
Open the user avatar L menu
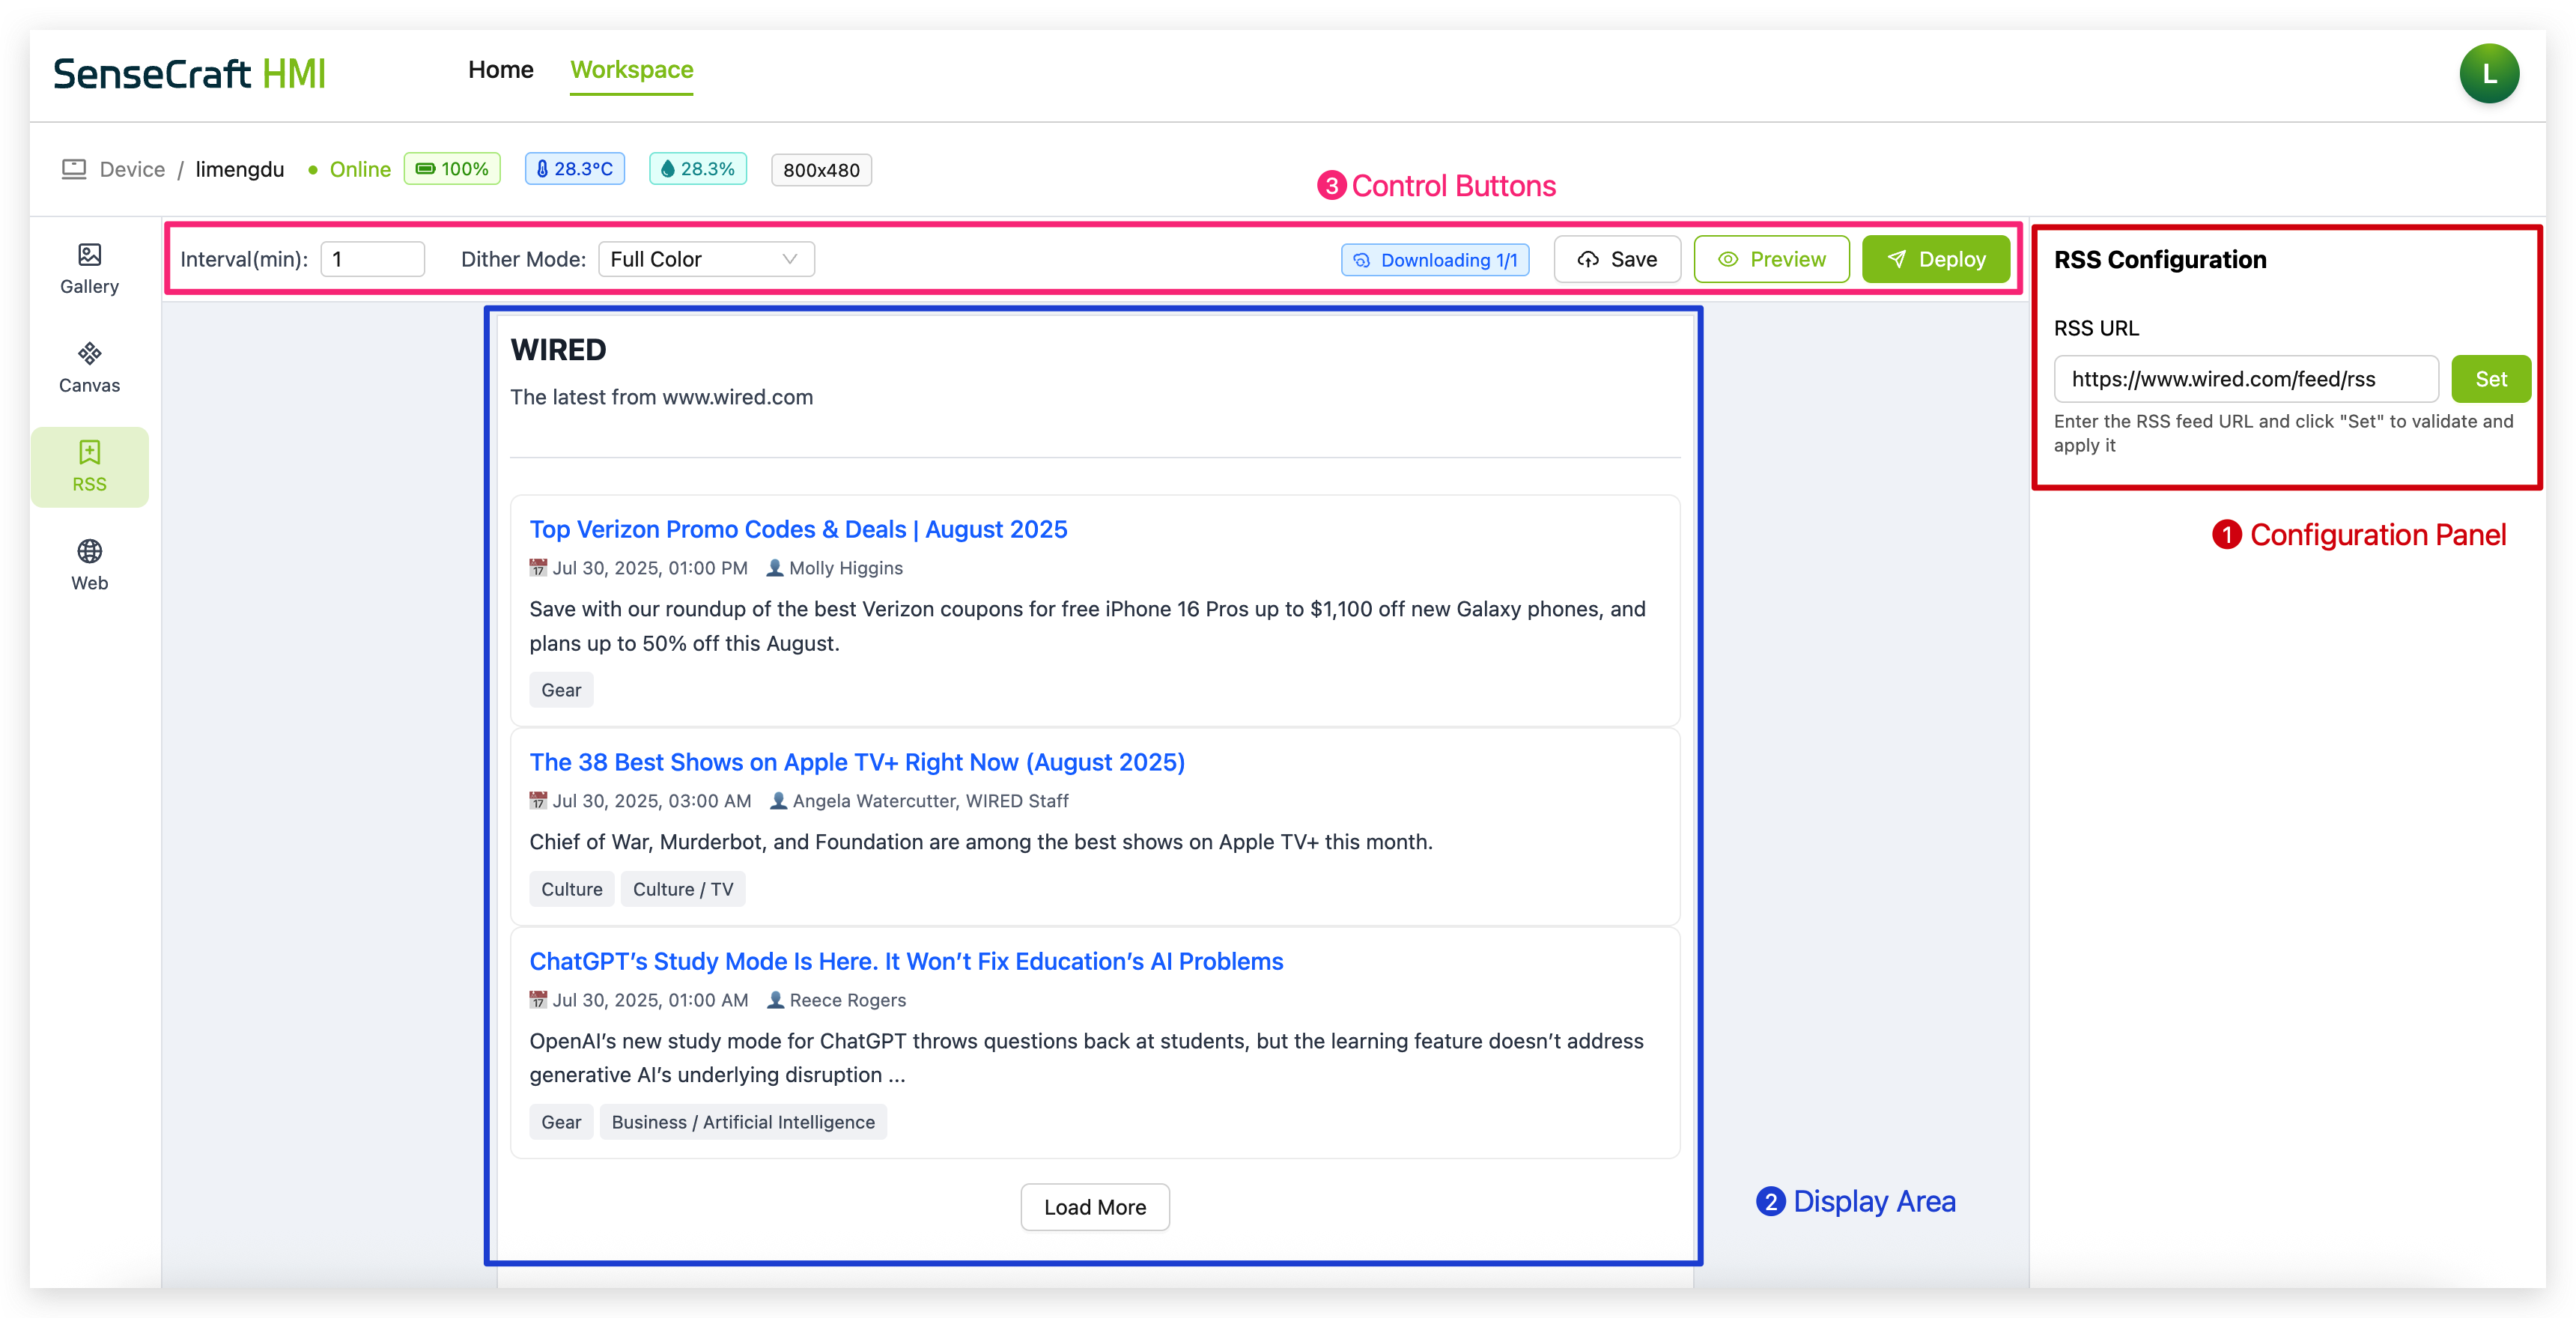coord(2489,74)
